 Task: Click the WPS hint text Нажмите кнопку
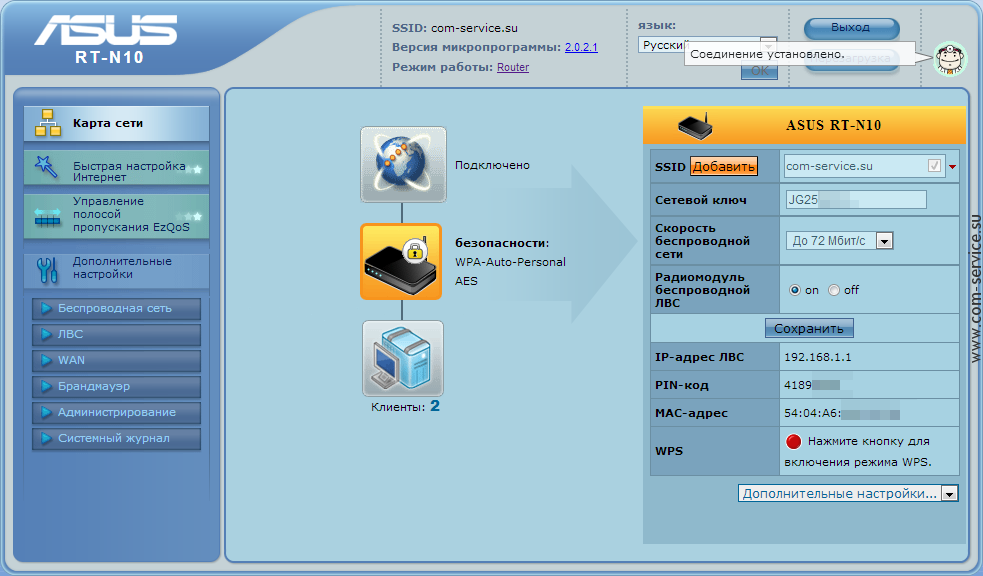click(x=858, y=451)
